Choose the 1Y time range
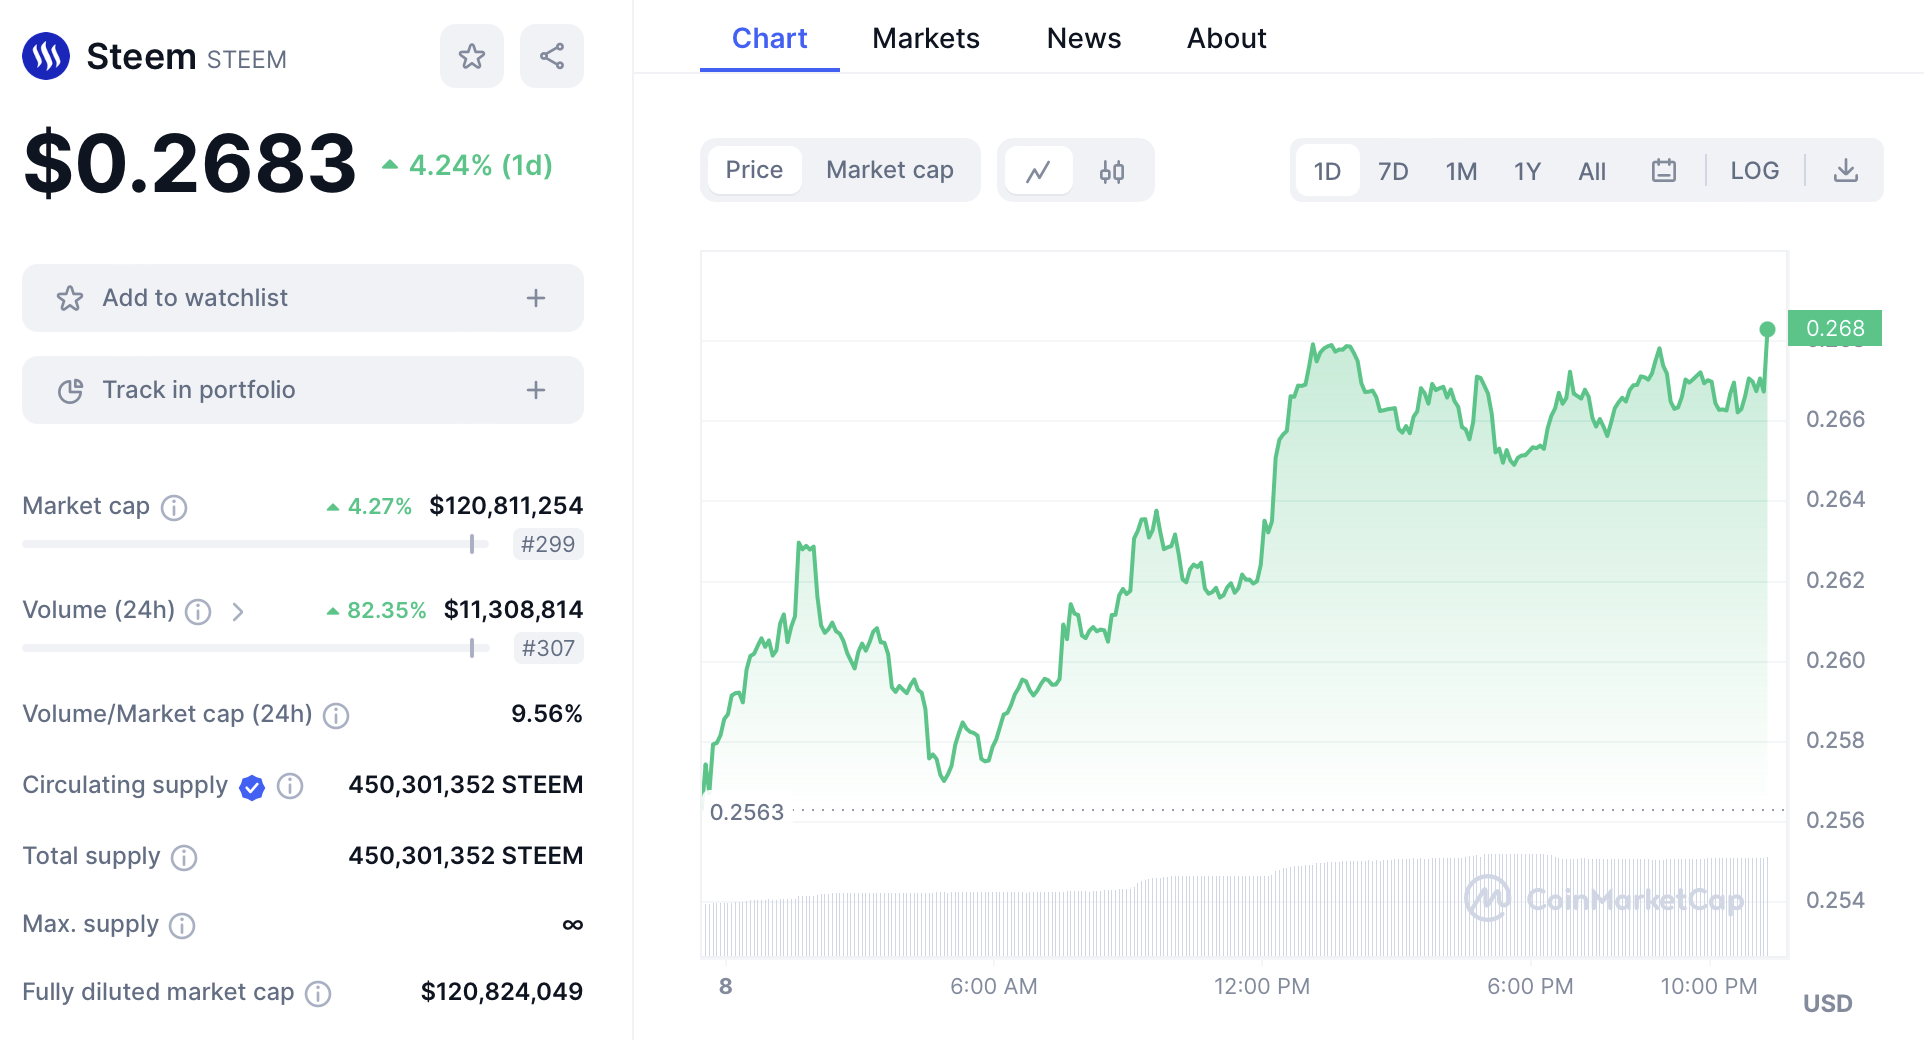 point(1526,171)
